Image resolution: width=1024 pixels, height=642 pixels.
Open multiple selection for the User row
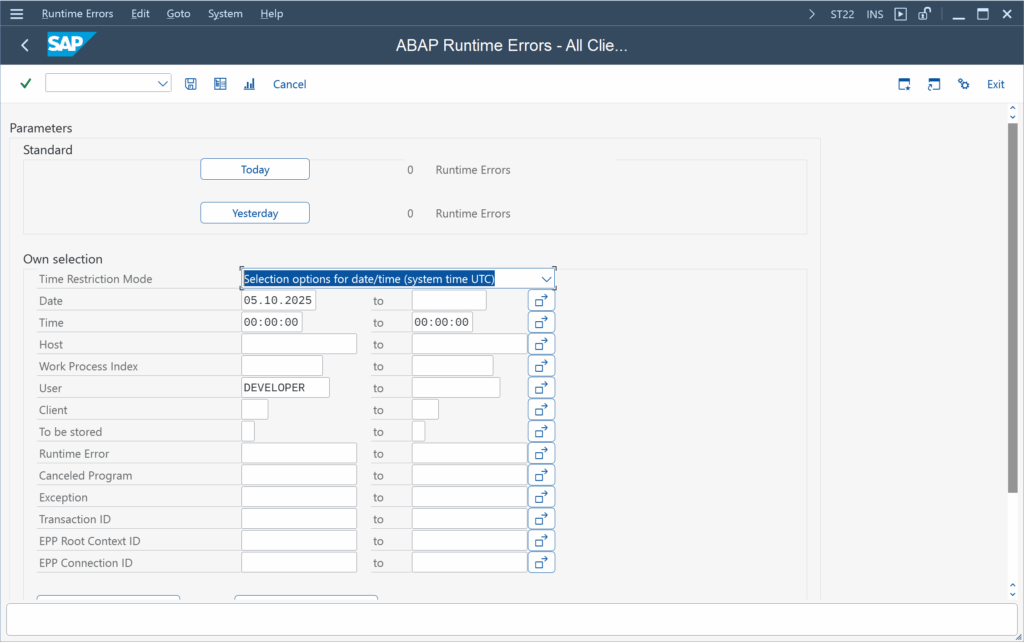pos(541,388)
